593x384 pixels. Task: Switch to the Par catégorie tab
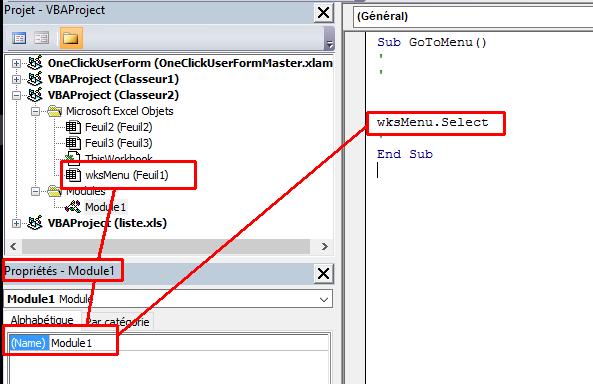(118, 322)
